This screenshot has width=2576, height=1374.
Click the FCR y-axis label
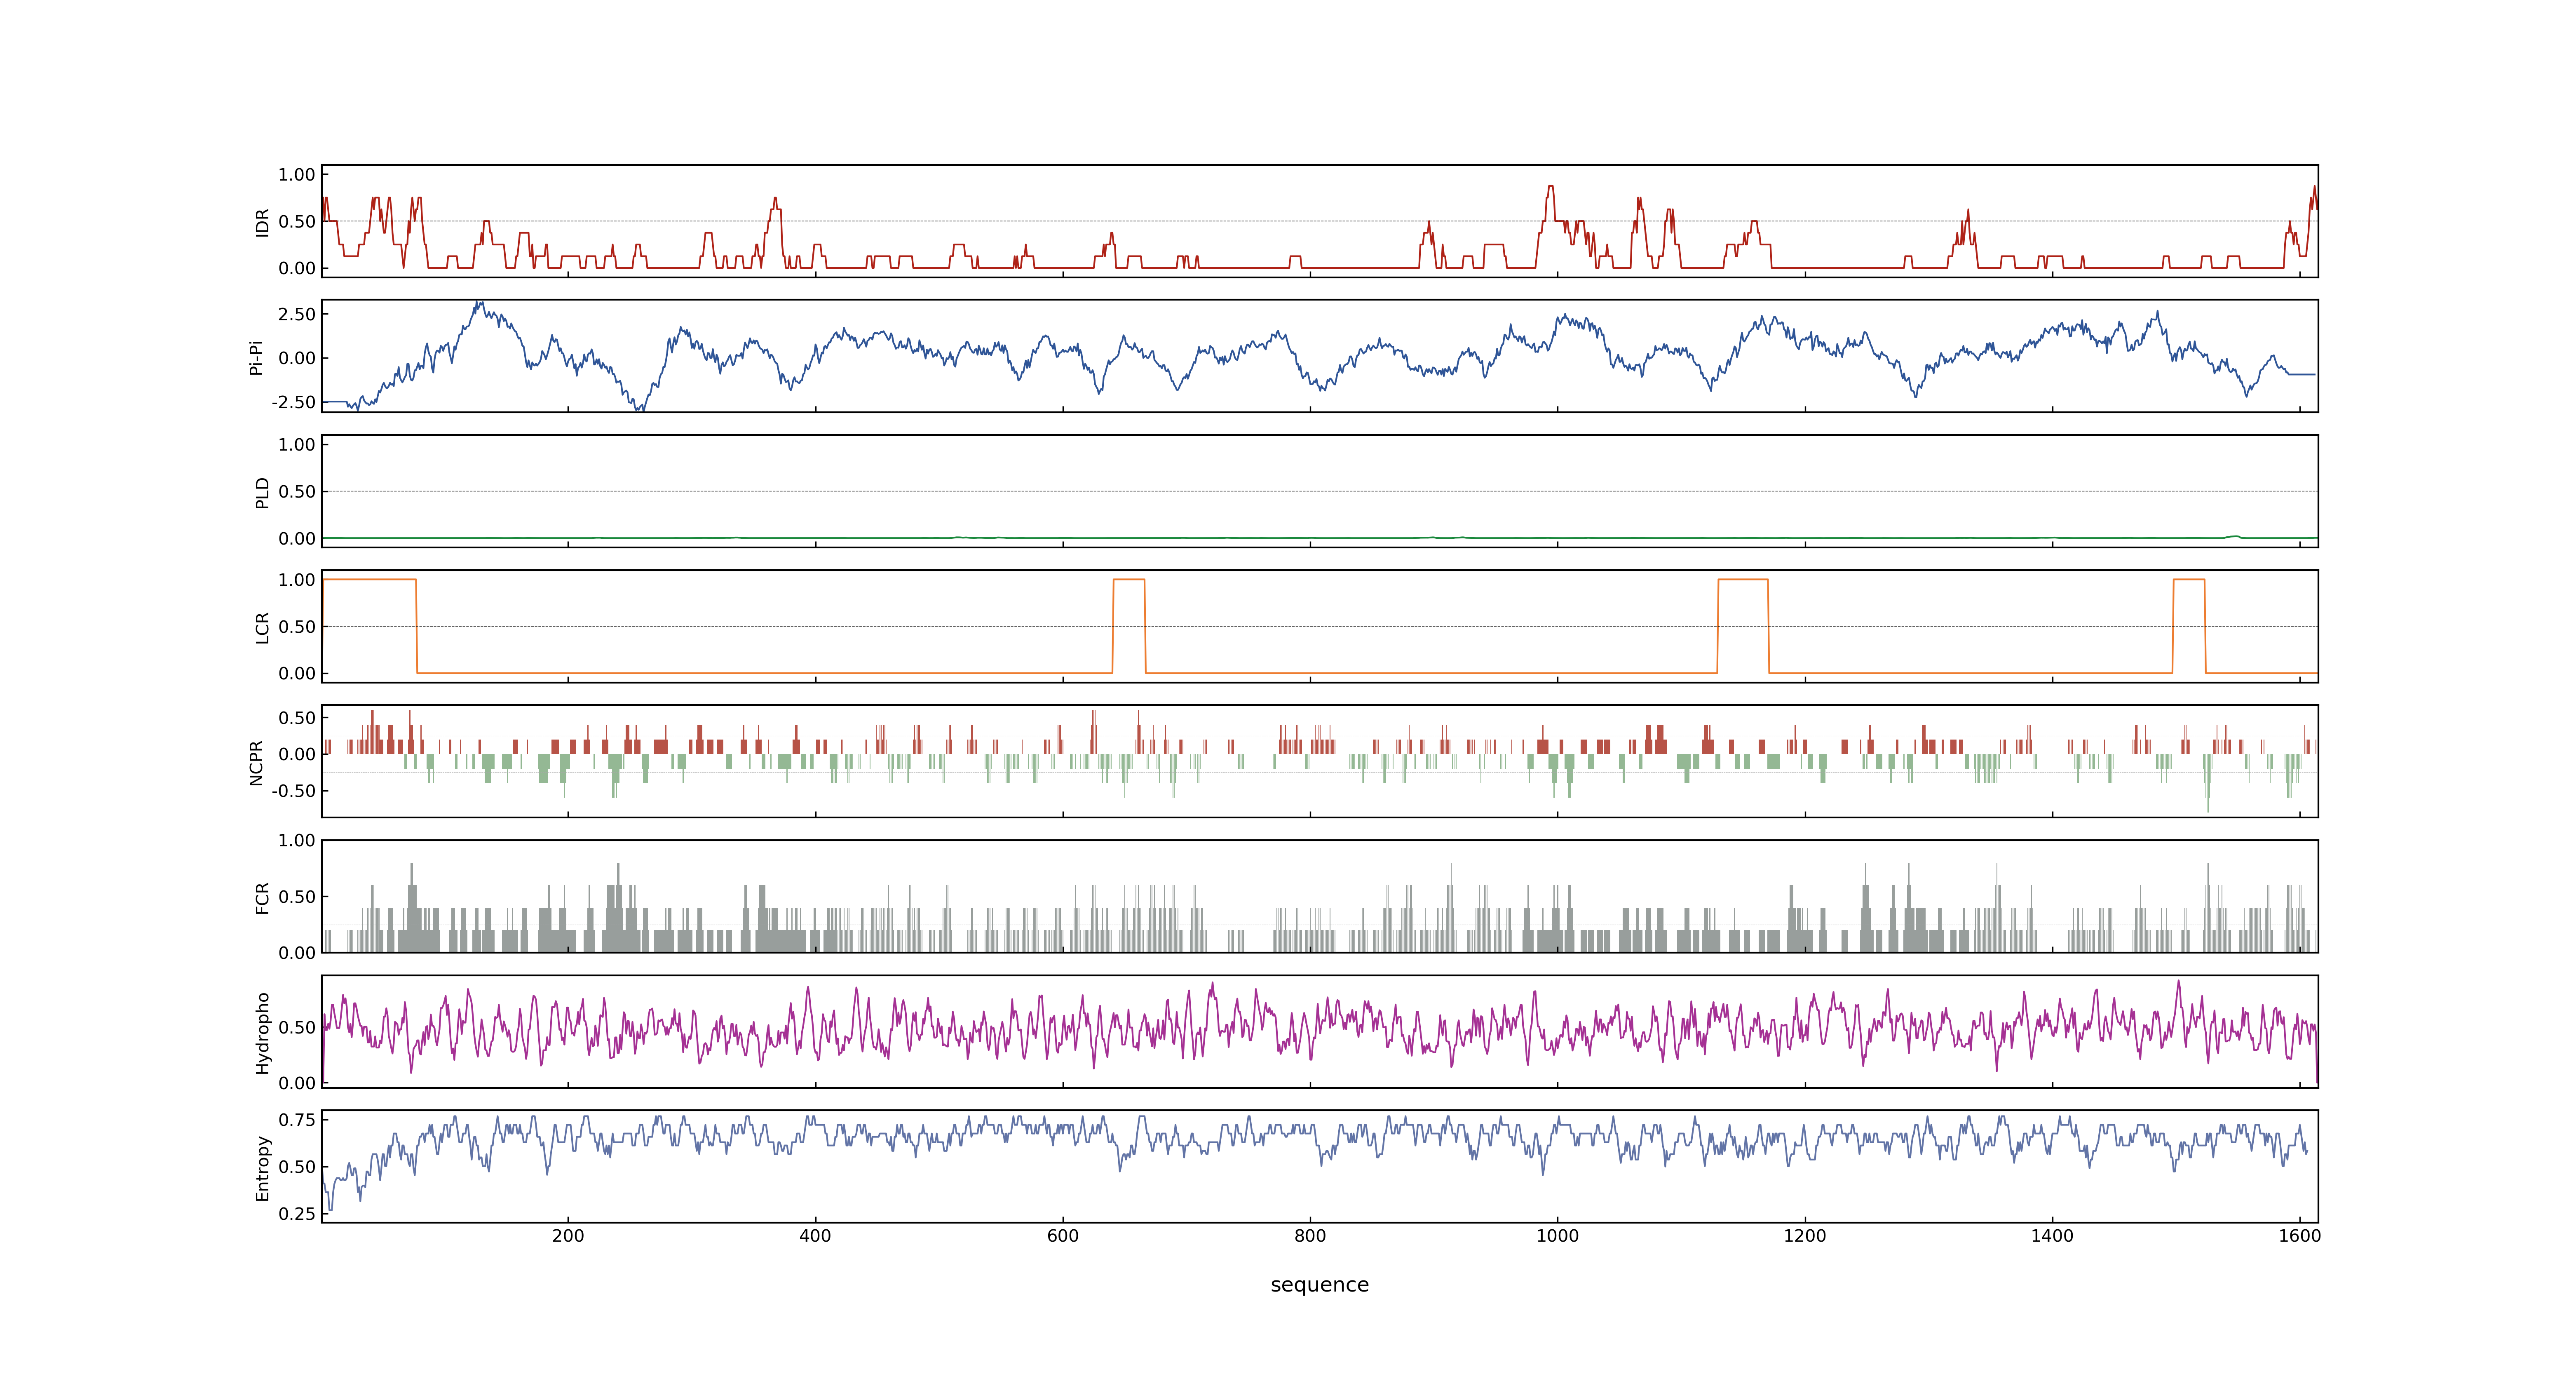pyautogui.click(x=262, y=897)
